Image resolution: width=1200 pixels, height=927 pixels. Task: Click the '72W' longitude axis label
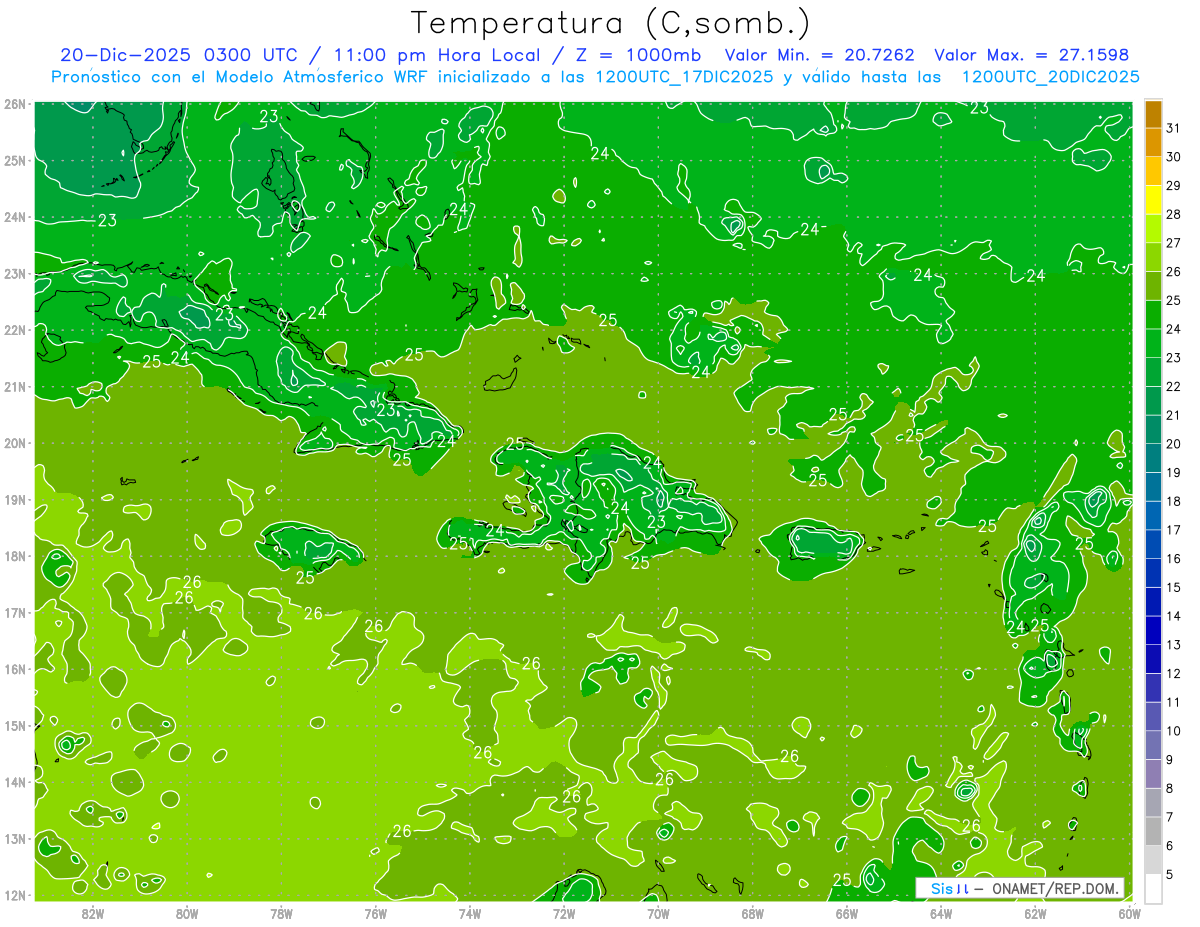pyautogui.click(x=564, y=913)
